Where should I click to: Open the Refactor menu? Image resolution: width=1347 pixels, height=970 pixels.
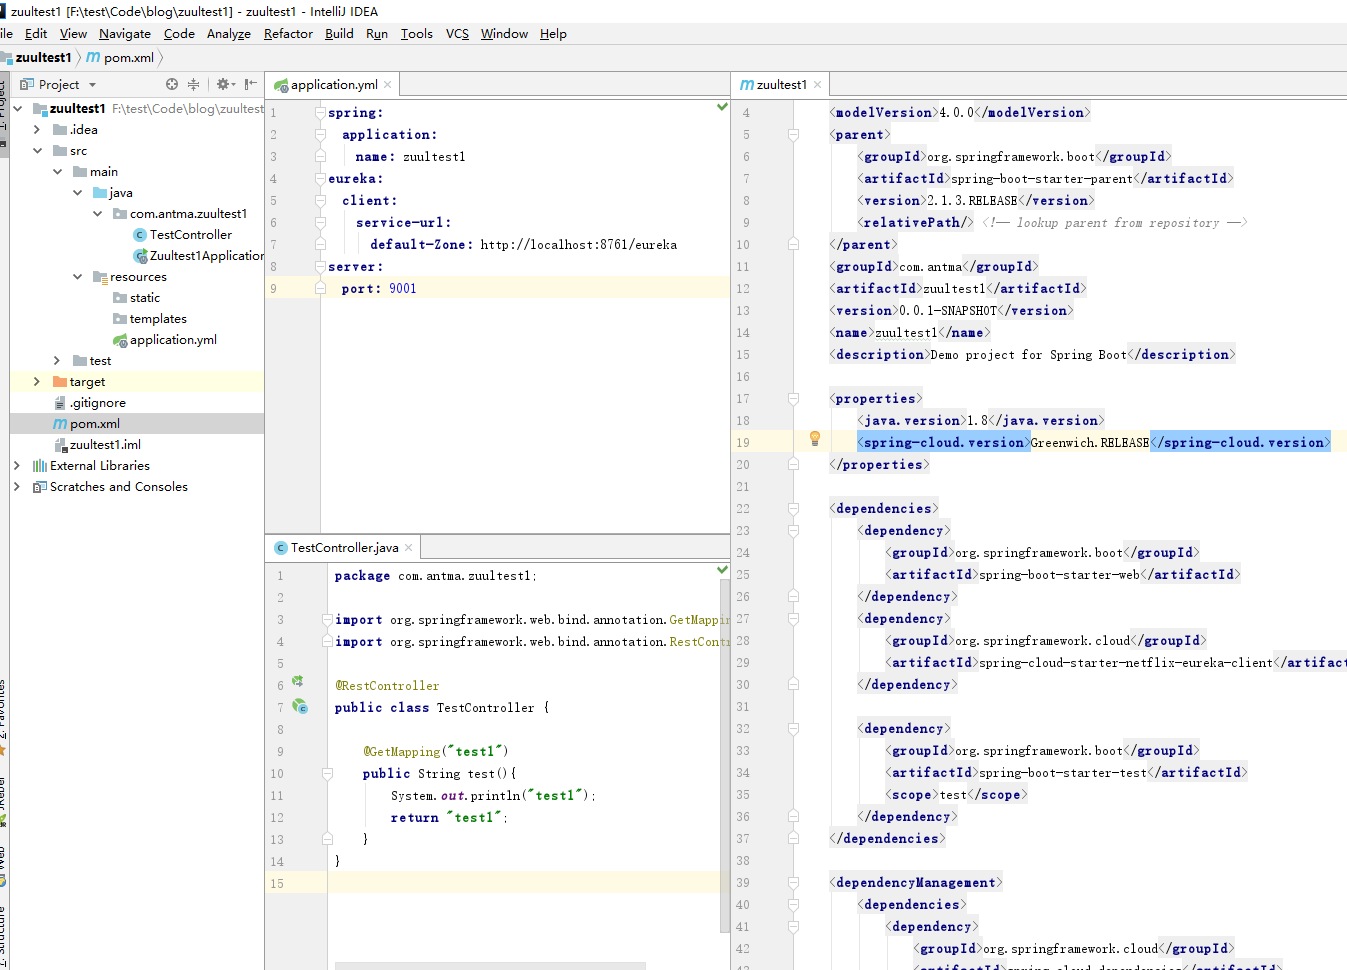click(288, 34)
